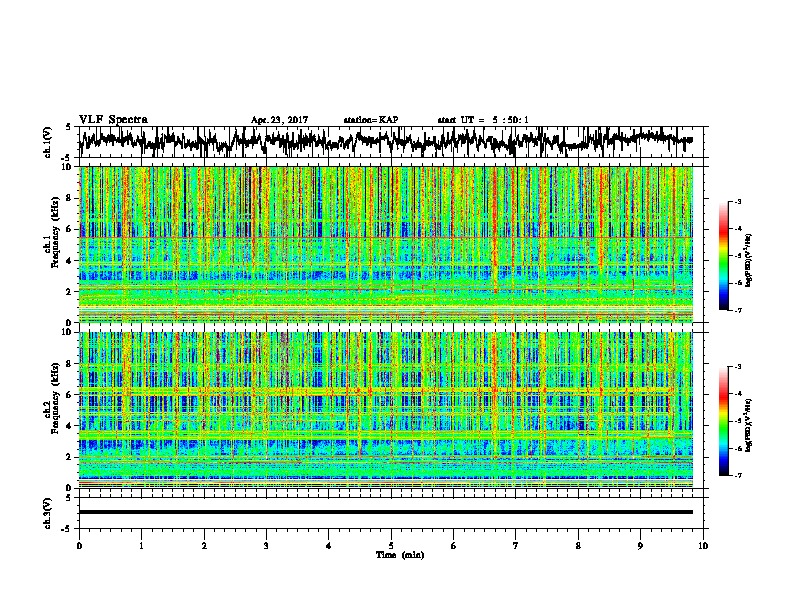The width and height of the screenshot is (792, 612).
Task: Click the ch.2 colorbar "log(PSD)(V²/Hz)" label
Action: 749,424
